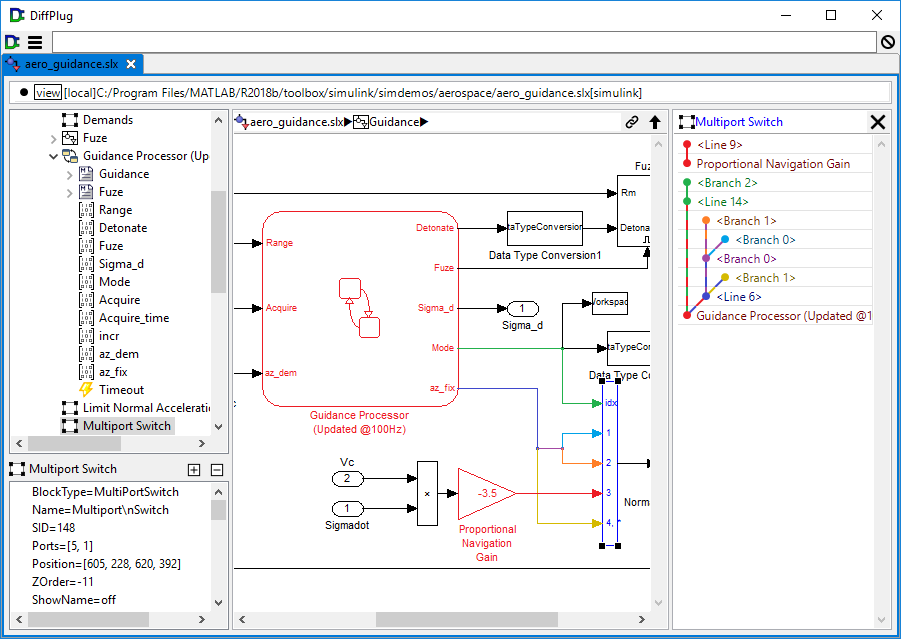Expand the Fuze chart child node
The image size is (901, 639).
[x=70, y=193]
